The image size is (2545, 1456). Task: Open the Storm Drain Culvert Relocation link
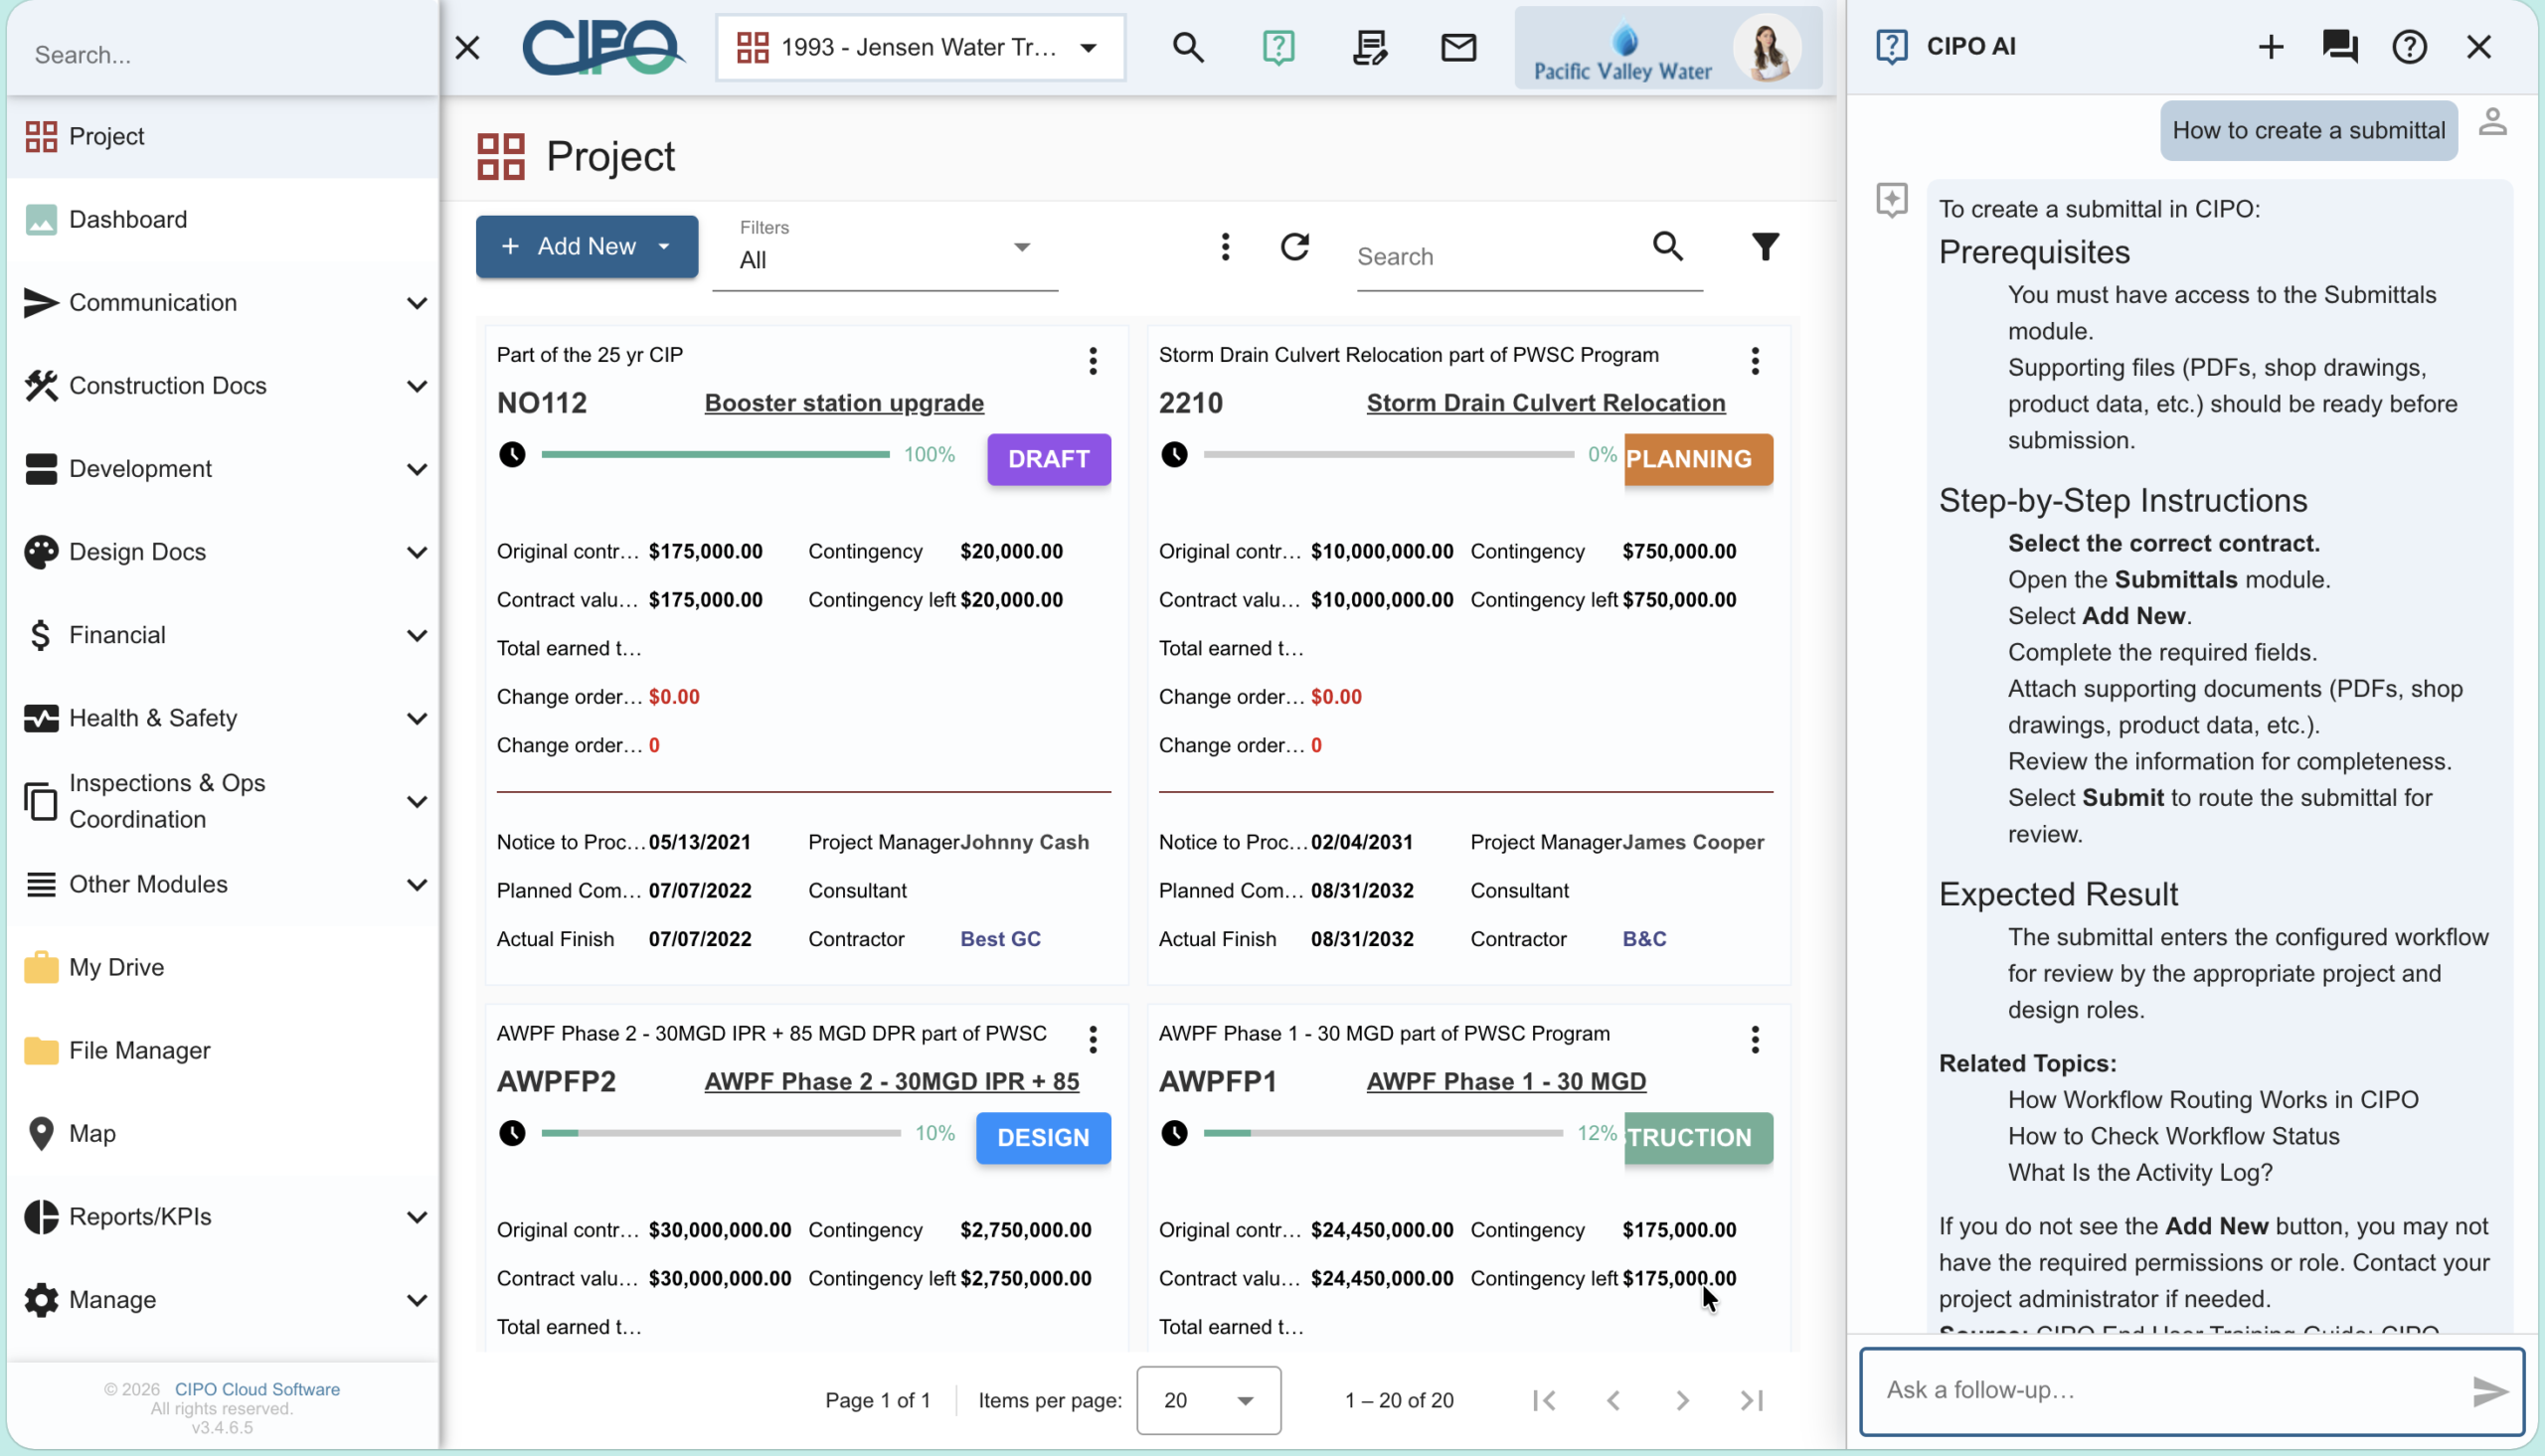pyautogui.click(x=1546, y=403)
